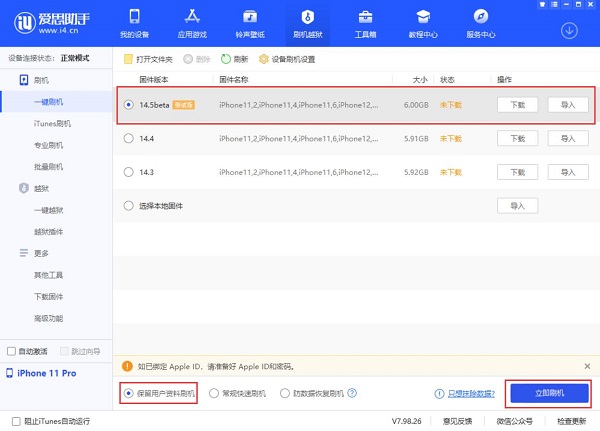Open the 我的设备 (My Device) section
The width and height of the screenshot is (600, 431).
(139, 22)
